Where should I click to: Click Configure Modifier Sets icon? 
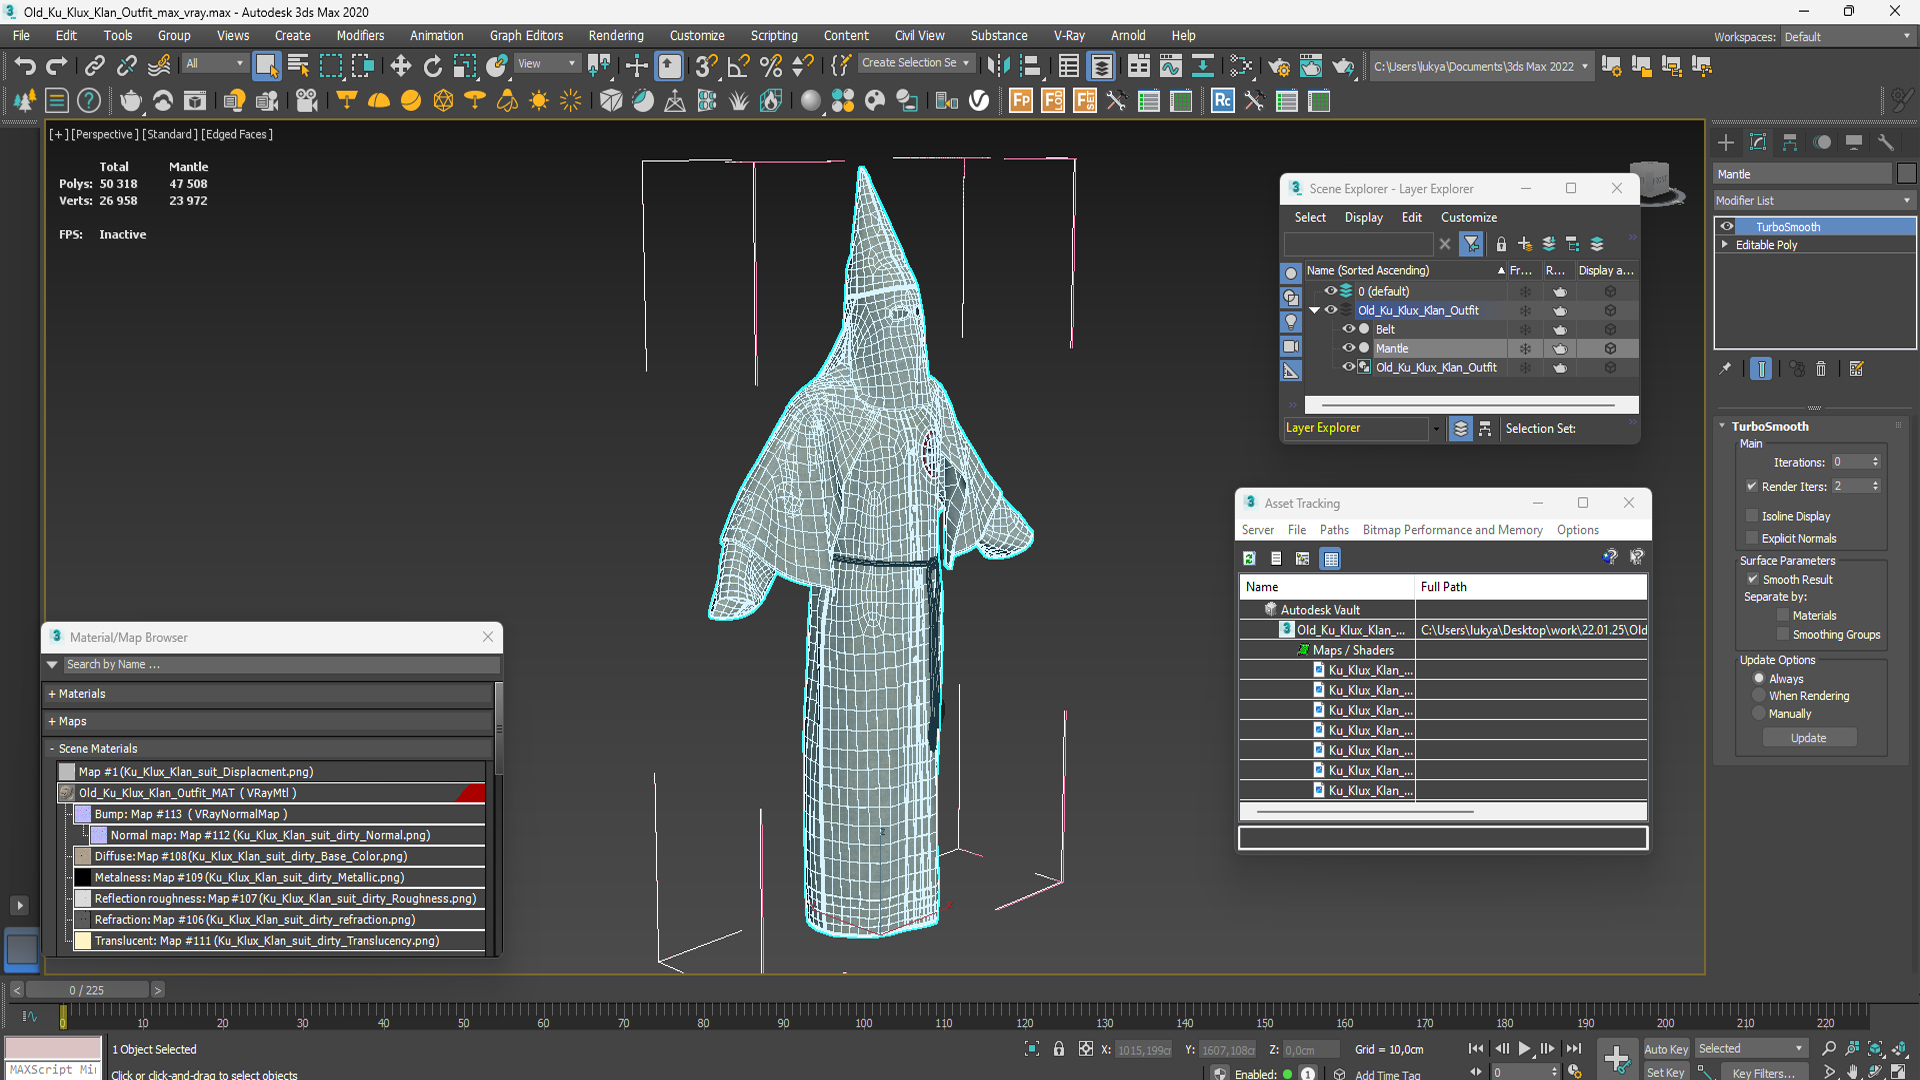(1856, 369)
